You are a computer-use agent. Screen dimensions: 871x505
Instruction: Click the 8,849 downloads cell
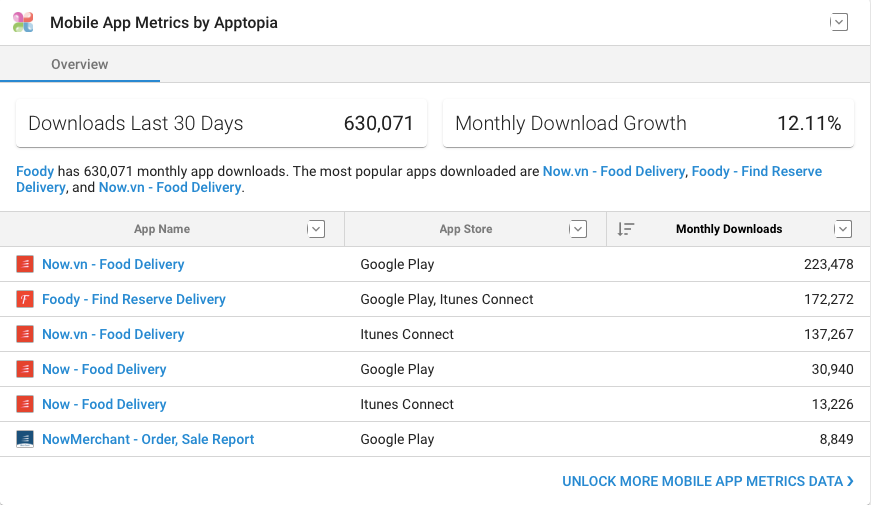(x=836, y=439)
